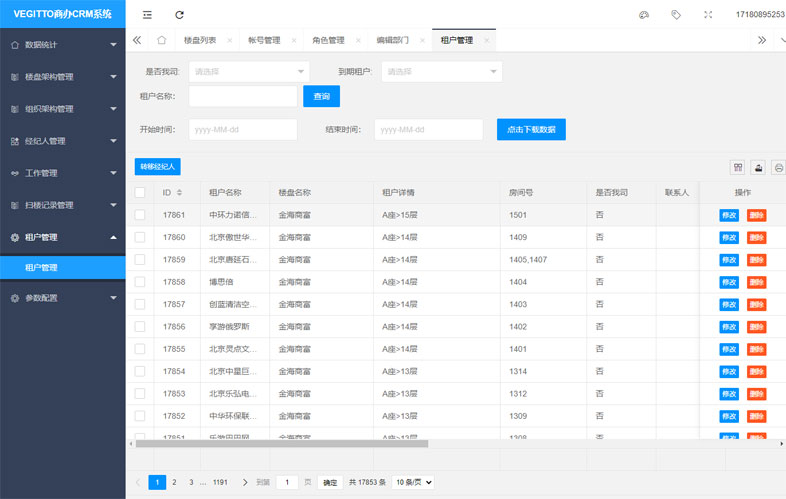Image resolution: width=786 pixels, height=499 pixels.
Task: Sort table by ID column arrows
Action: tap(179, 193)
